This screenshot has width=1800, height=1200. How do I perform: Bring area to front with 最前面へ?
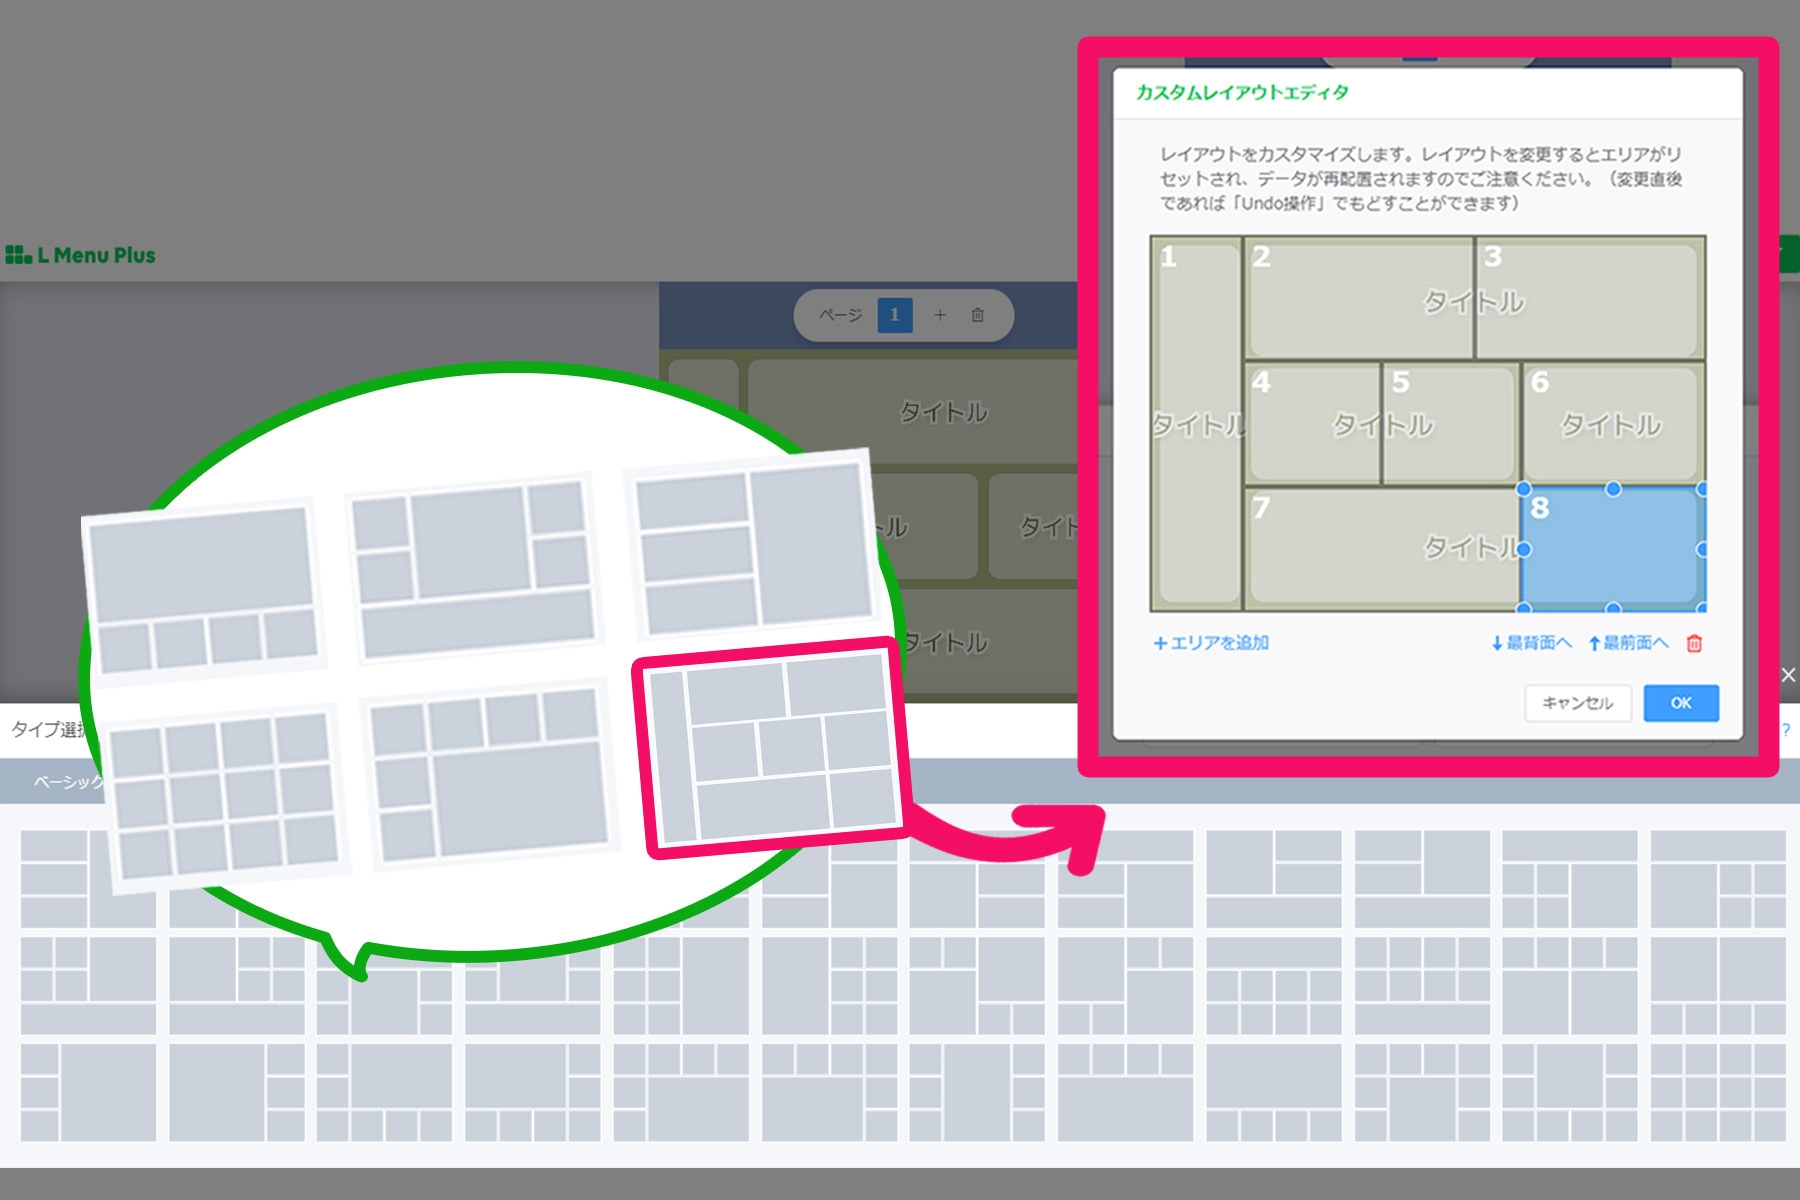click(1628, 643)
